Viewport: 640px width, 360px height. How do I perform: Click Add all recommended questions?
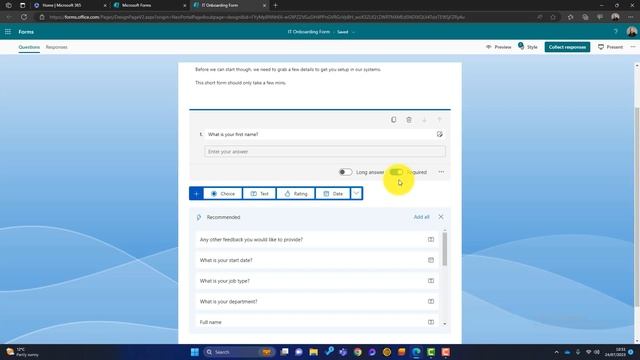[x=421, y=217]
